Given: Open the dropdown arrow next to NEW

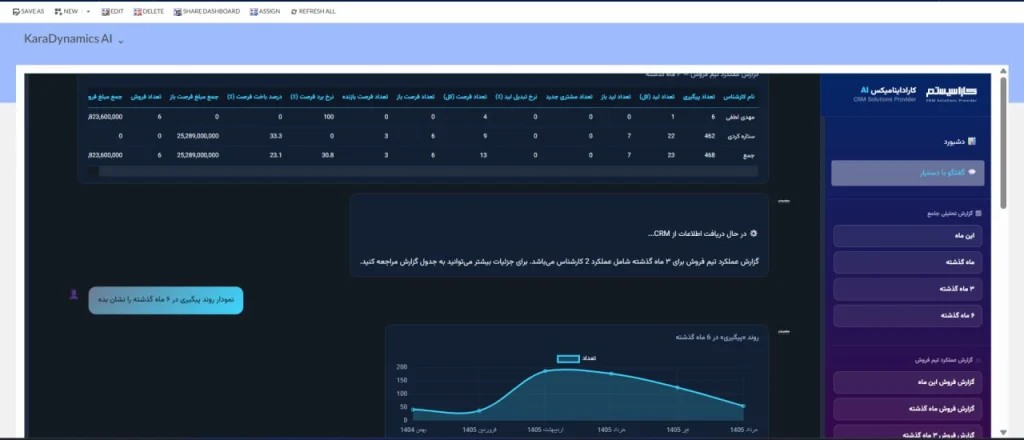Looking at the screenshot, I should coord(88,12).
